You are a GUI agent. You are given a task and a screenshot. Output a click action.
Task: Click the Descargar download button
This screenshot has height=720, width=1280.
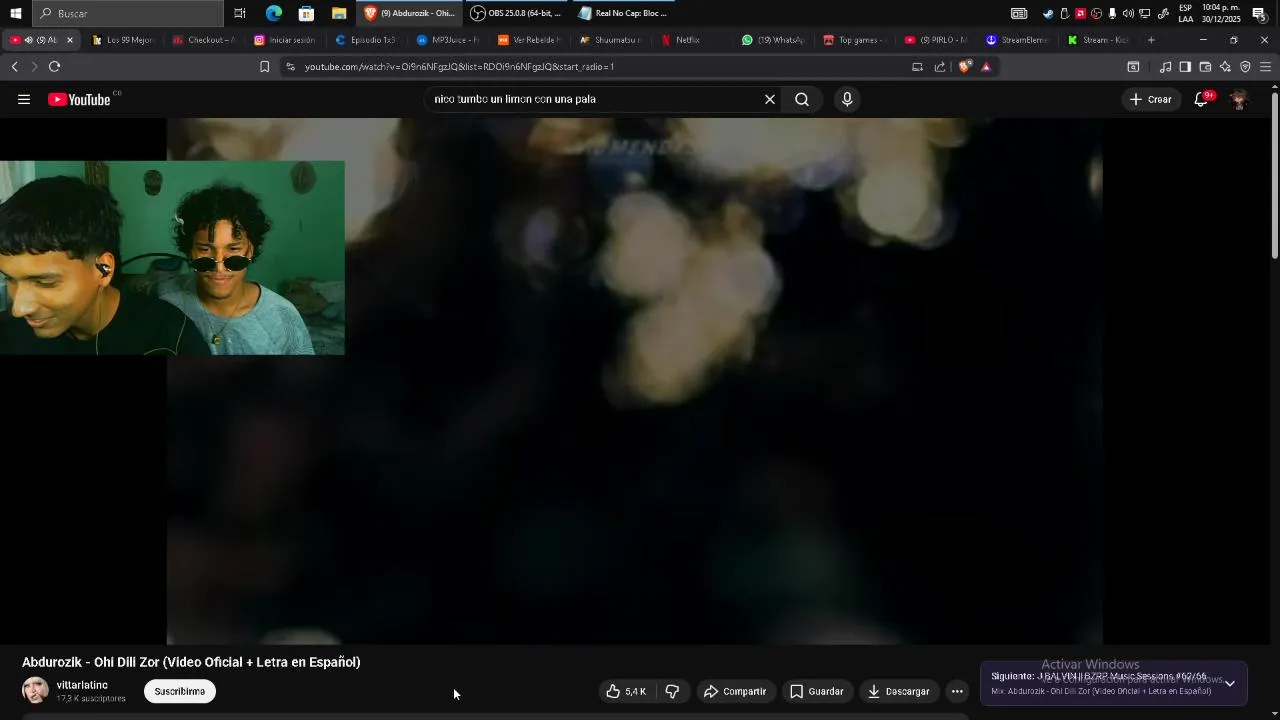tap(899, 691)
